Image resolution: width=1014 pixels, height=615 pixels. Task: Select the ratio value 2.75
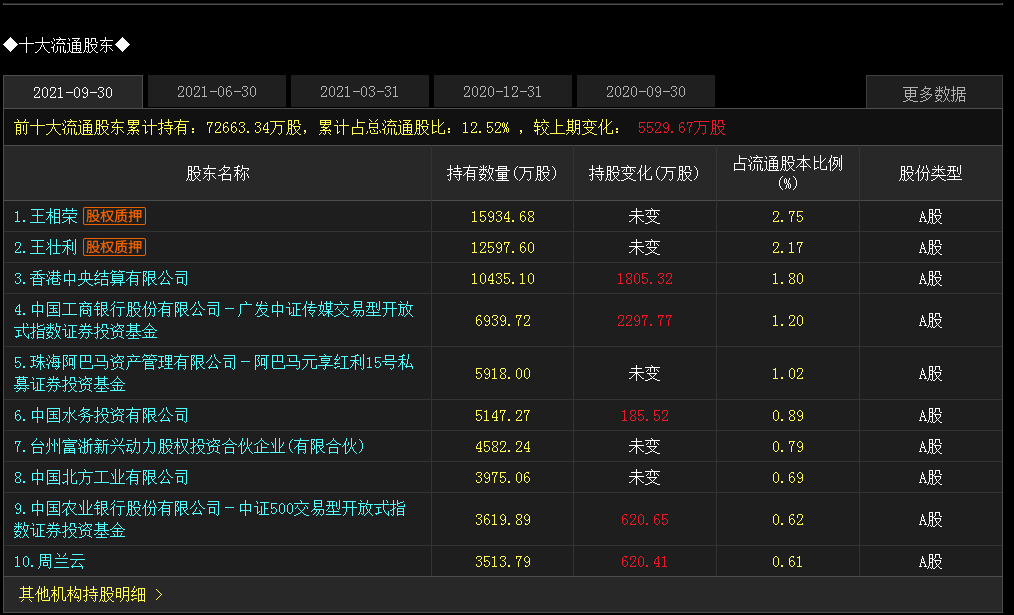pos(788,217)
